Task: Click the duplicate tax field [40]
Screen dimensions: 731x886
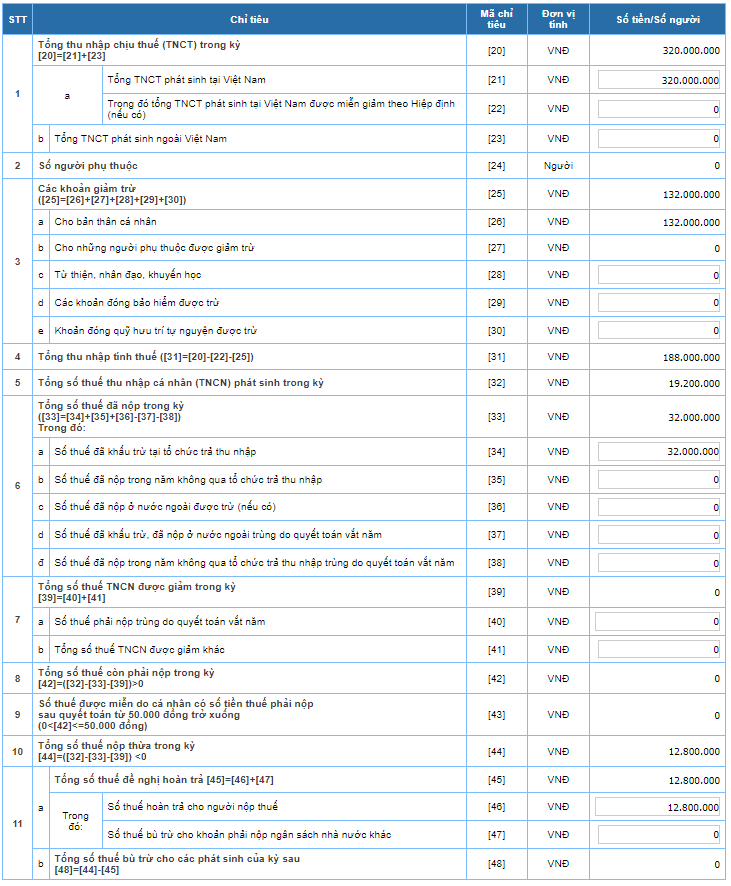Action: 657,622
